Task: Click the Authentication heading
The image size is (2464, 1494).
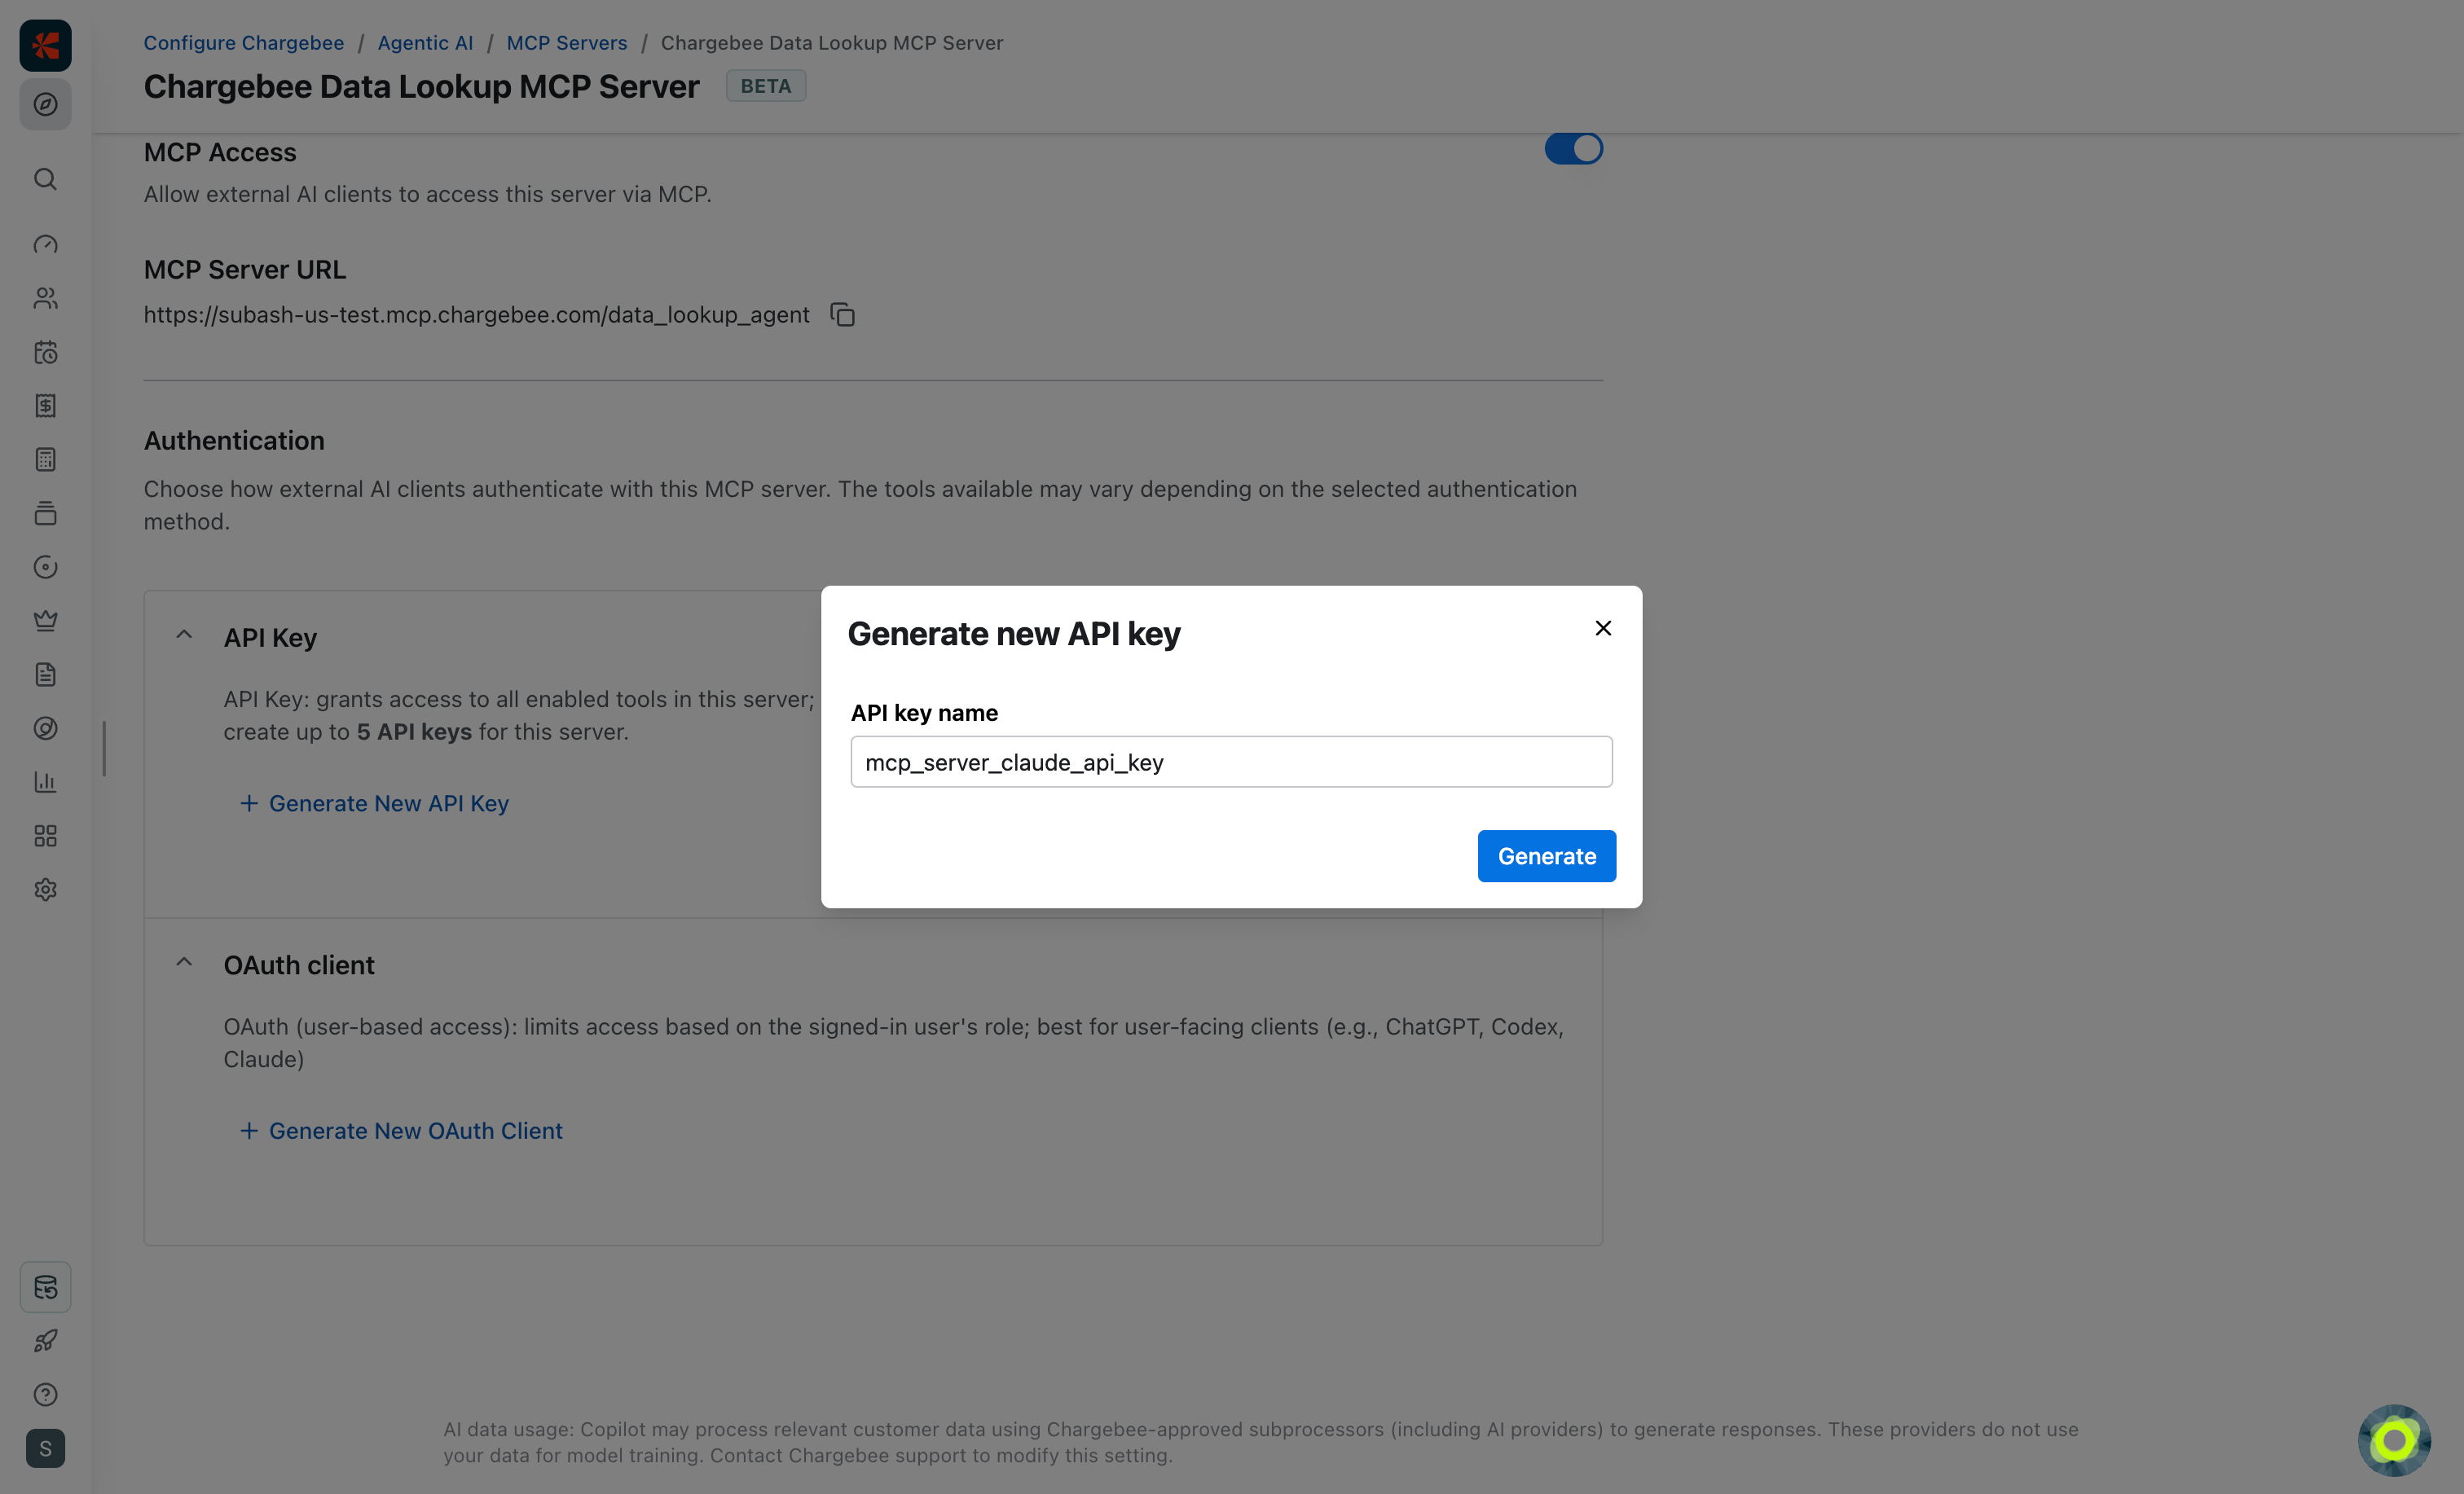Action: (x=234, y=441)
